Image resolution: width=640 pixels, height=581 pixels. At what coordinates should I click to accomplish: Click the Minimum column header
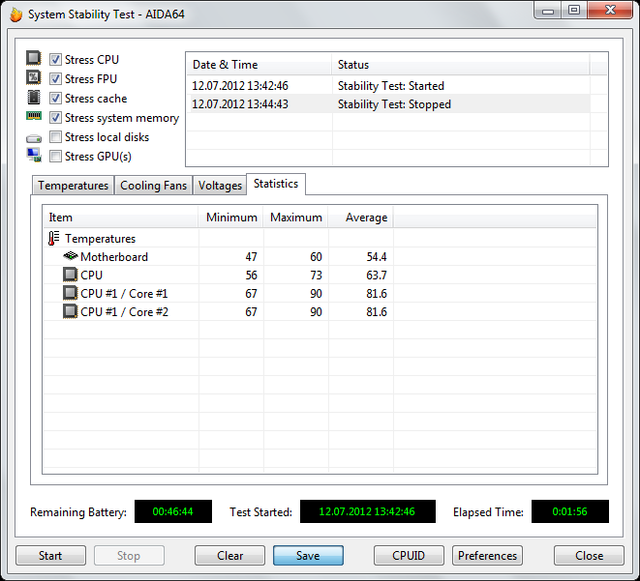click(231, 217)
